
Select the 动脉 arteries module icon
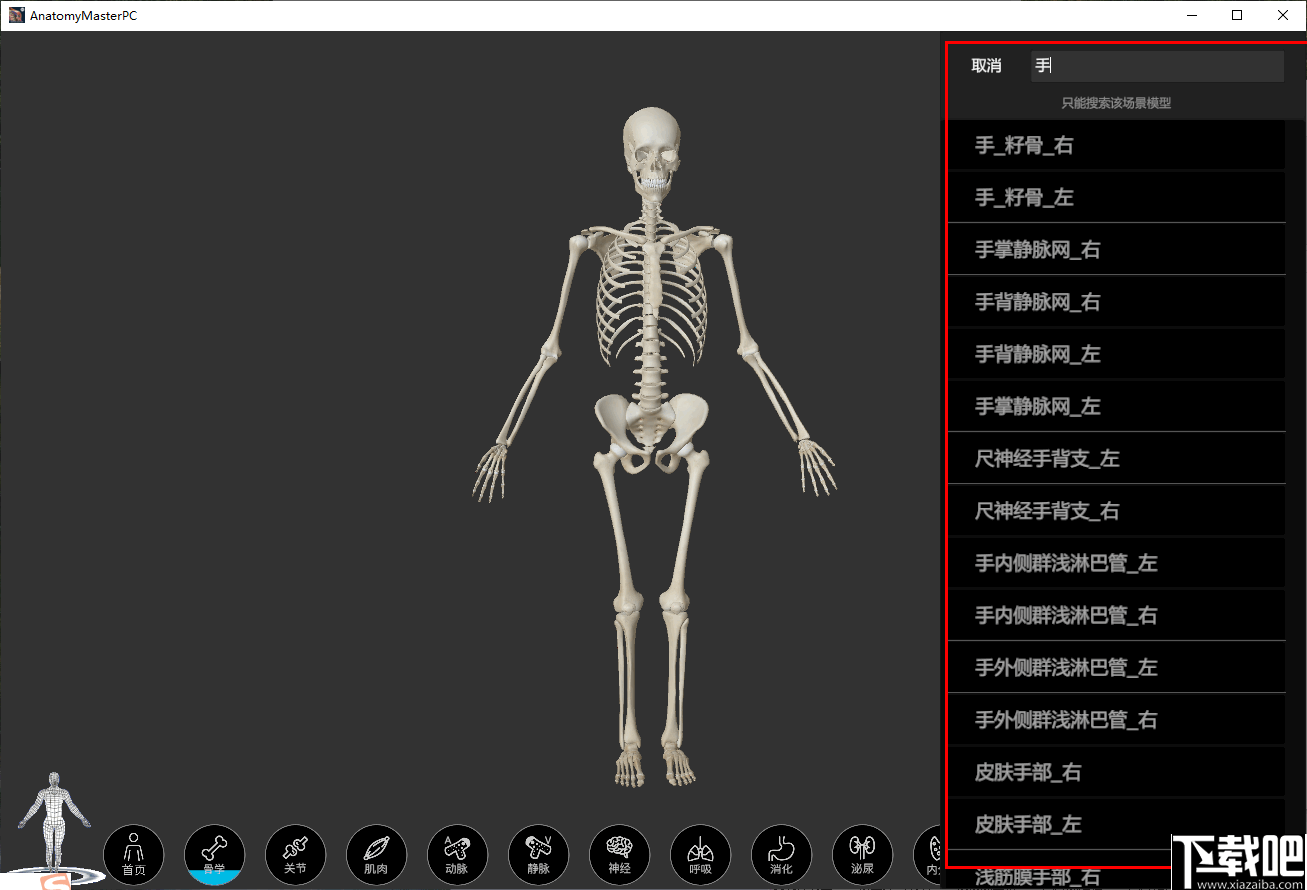pyautogui.click(x=457, y=854)
